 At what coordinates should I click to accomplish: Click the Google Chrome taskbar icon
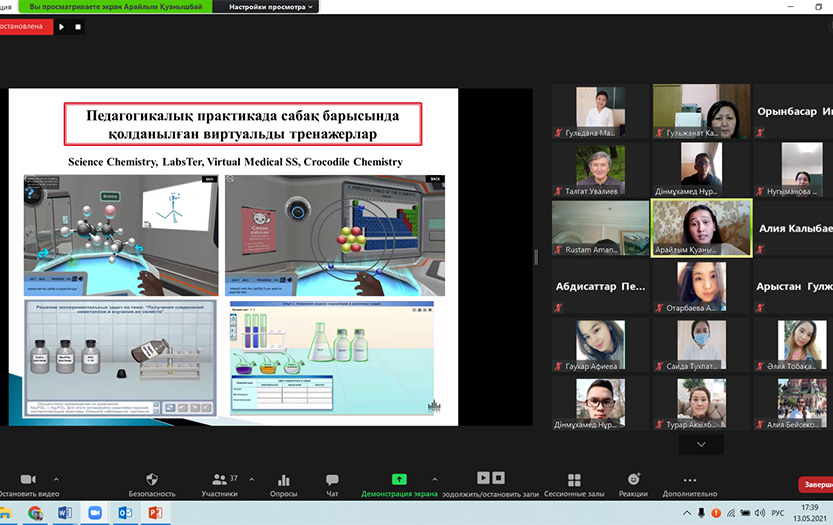coord(35,513)
